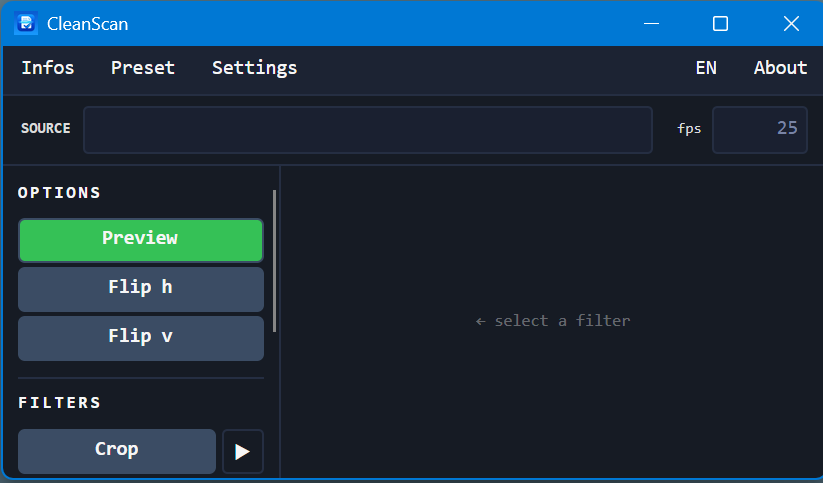Viewport: 823px width, 483px height.
Task: Enable the Flip v option
Action: pyautogui.click(x=141, y=337)
